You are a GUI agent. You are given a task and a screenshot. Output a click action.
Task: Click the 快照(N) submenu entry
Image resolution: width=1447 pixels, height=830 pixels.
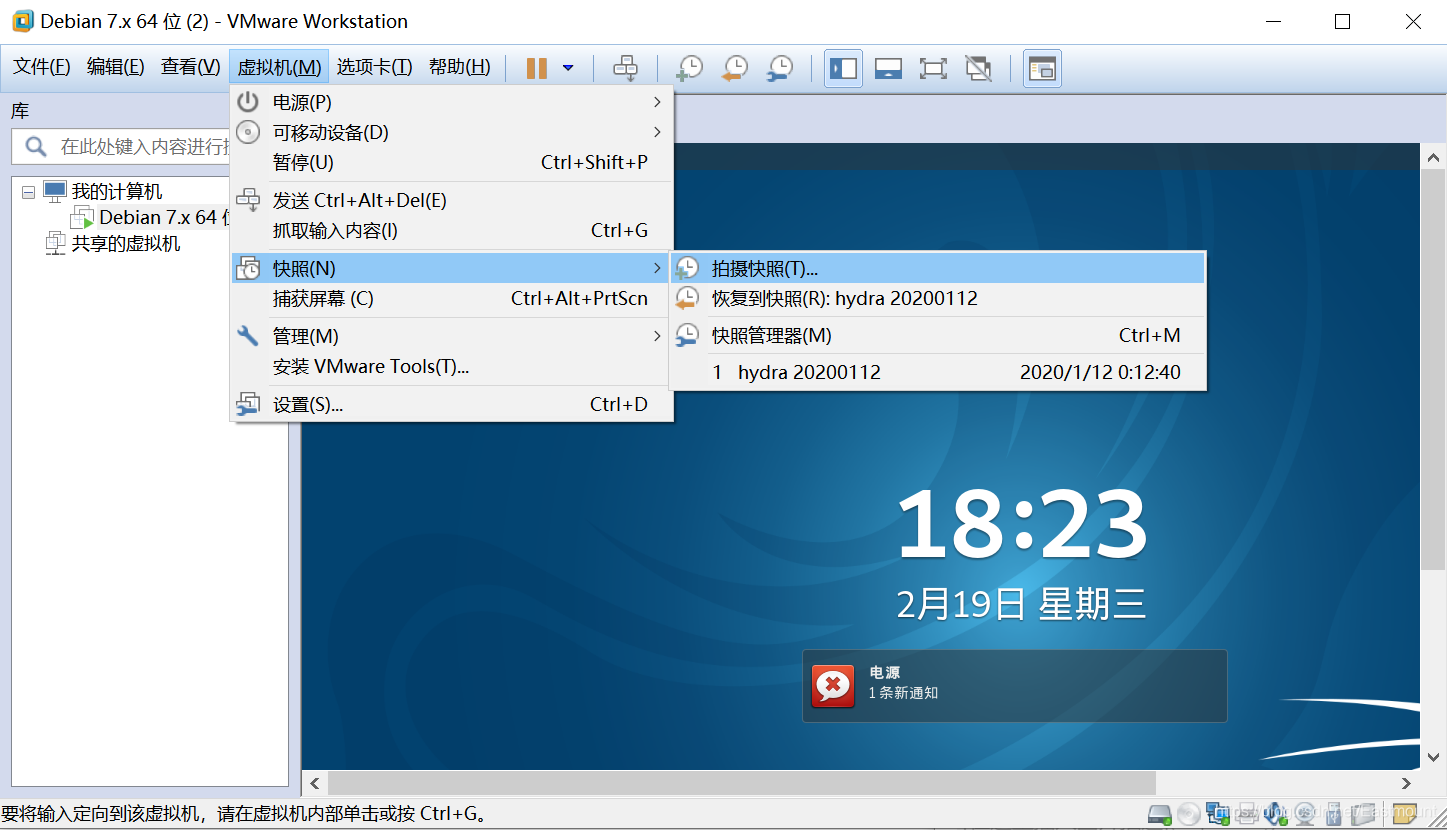452,268
